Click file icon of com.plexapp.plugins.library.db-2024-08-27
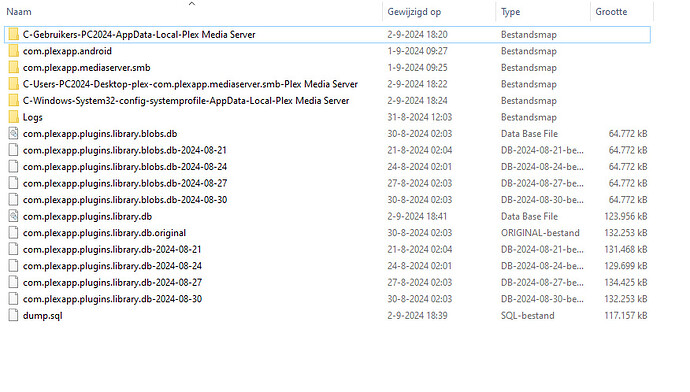 coord(14,282)
